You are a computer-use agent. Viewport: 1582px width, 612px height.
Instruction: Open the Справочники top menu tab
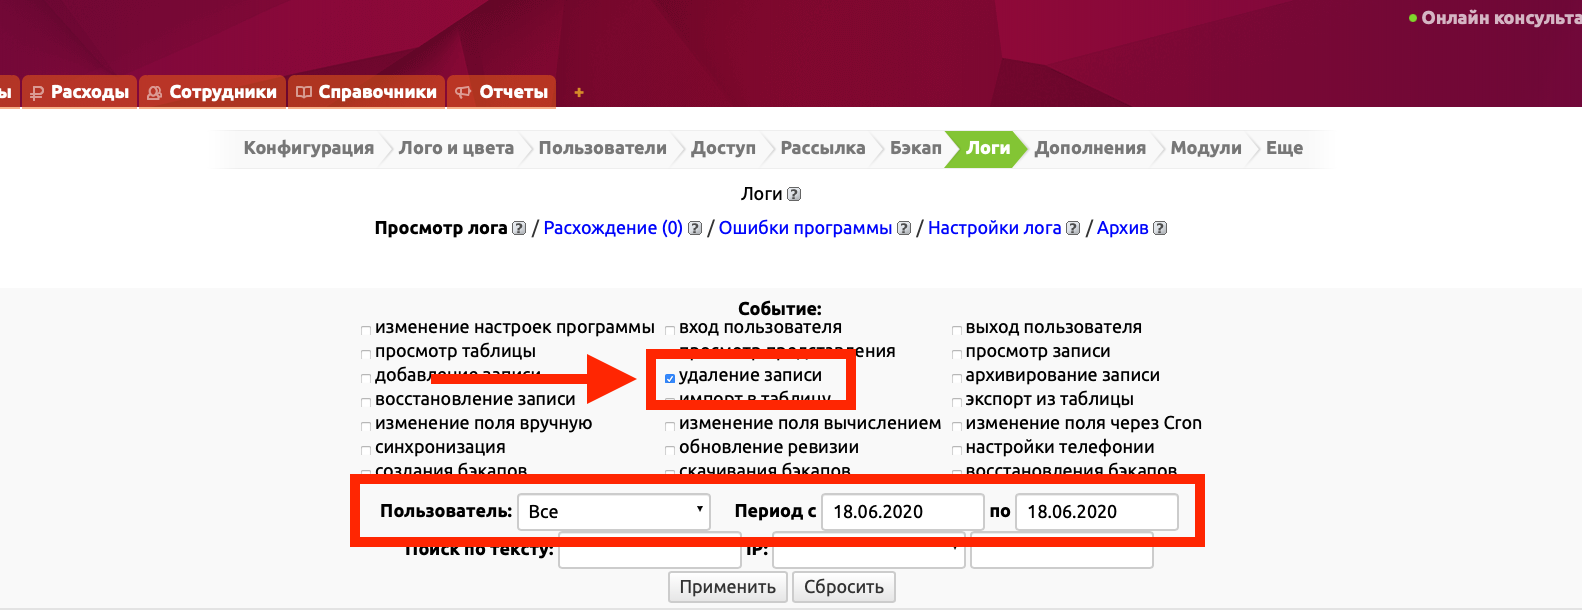click(x=367, y=92)
